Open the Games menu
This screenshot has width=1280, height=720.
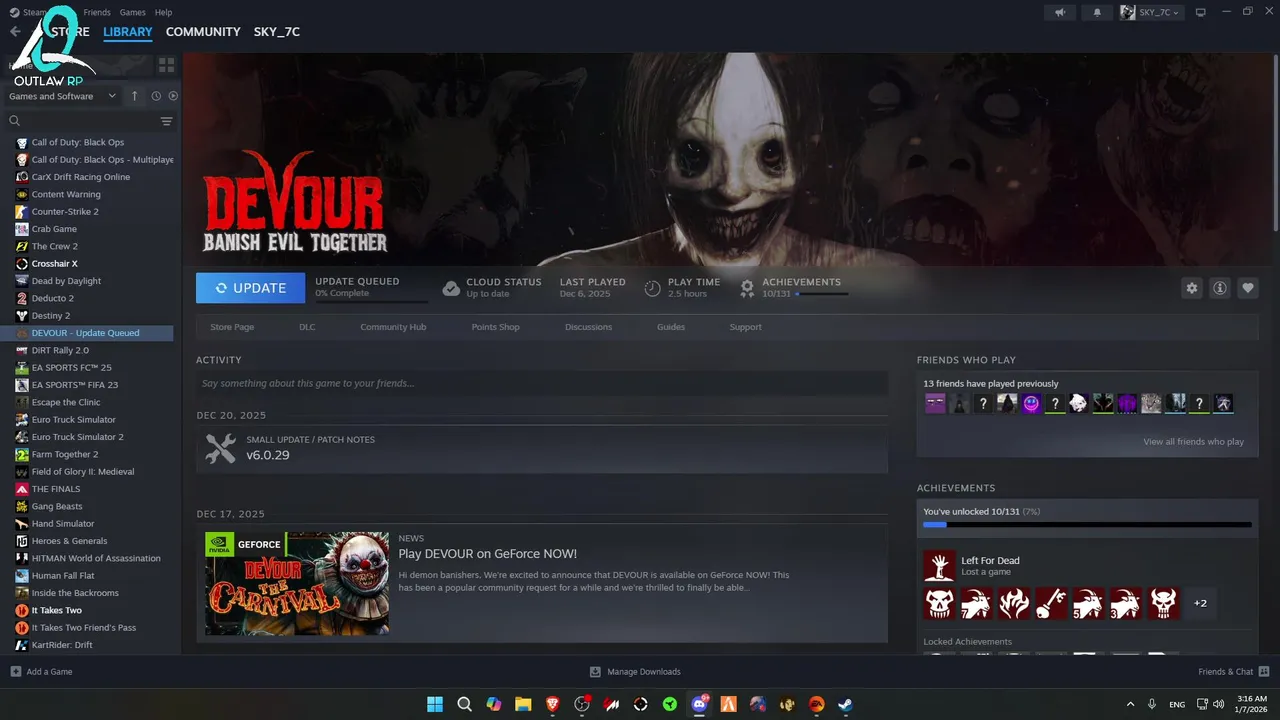[132, 12]
